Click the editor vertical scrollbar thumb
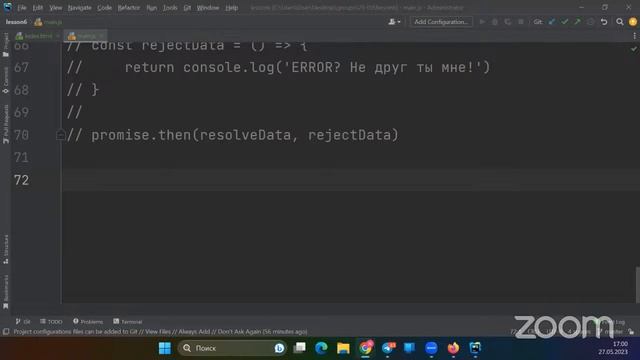640x360 pixels. coord(637,284)
